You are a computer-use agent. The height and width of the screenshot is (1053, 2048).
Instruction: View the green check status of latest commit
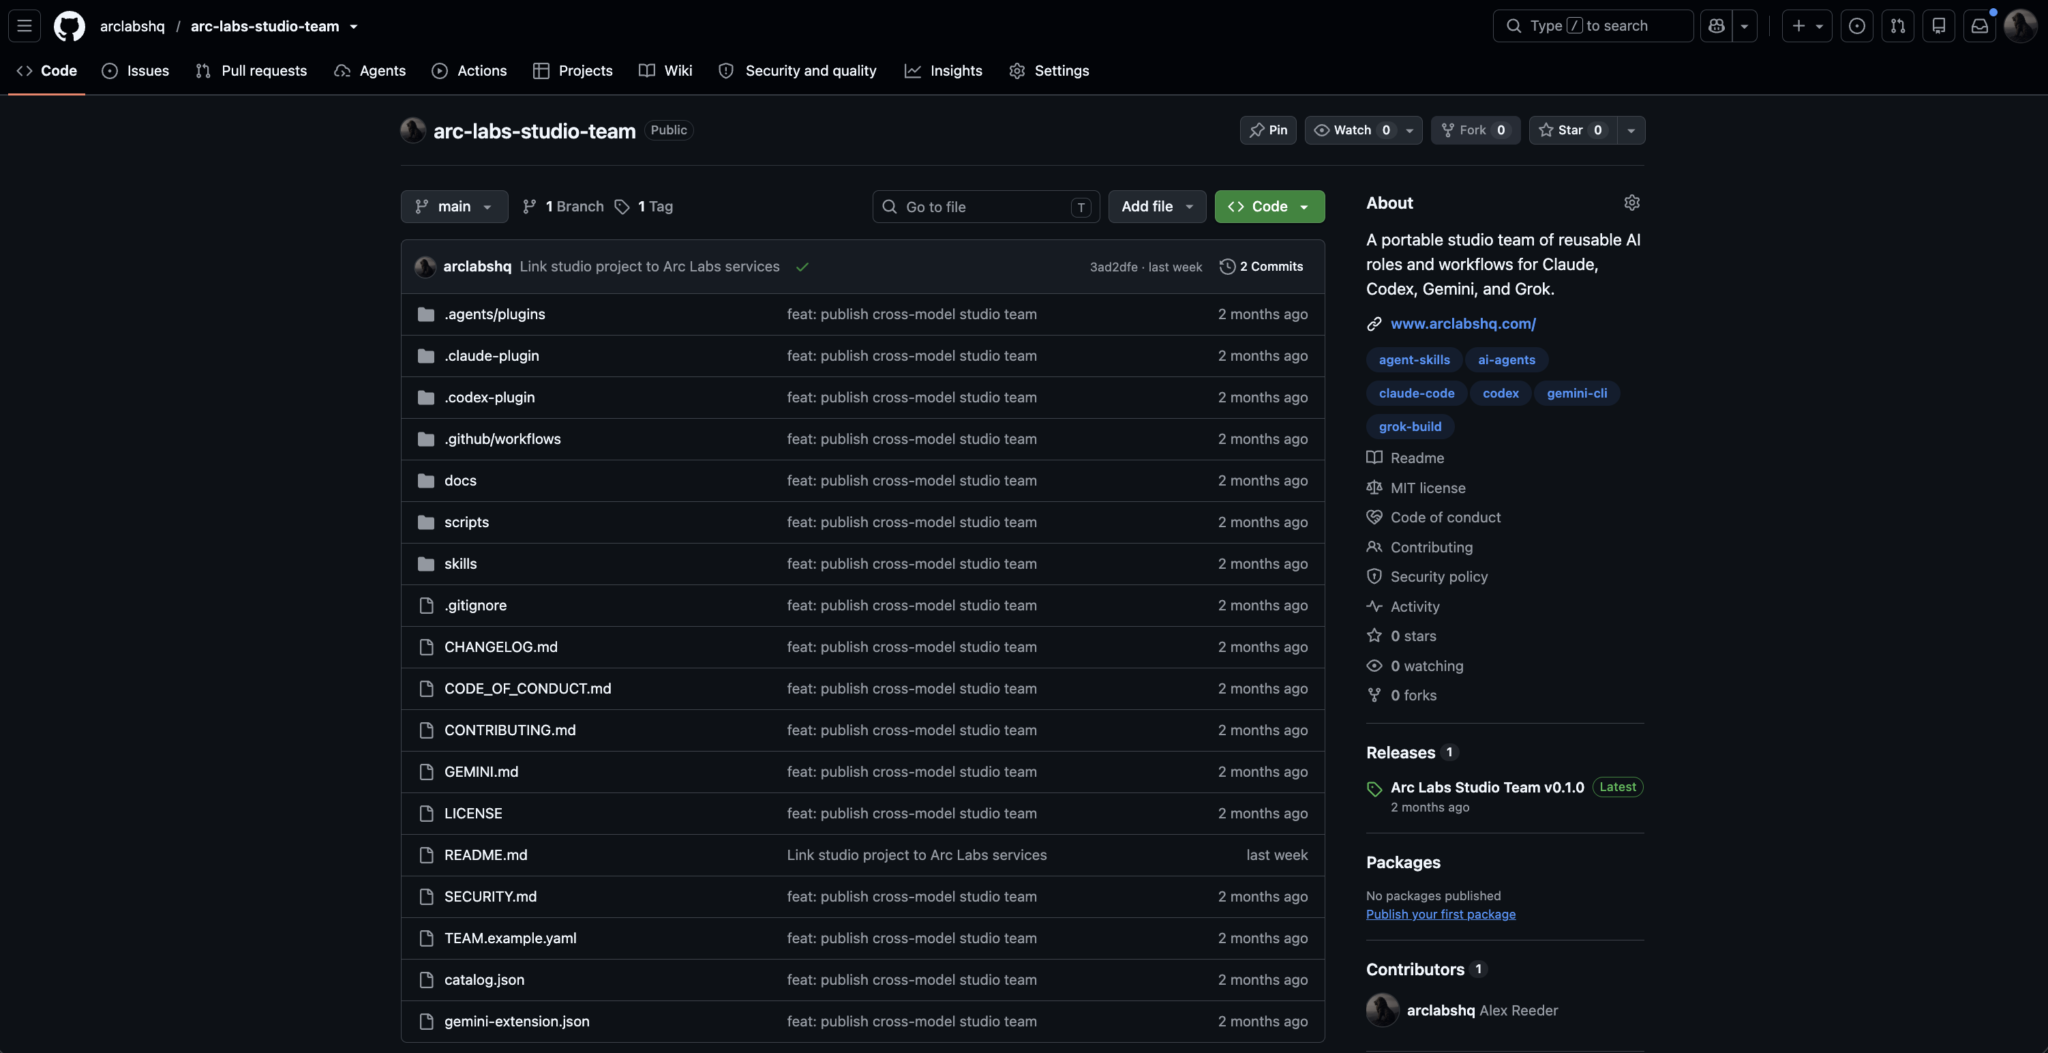click(802, 267)
